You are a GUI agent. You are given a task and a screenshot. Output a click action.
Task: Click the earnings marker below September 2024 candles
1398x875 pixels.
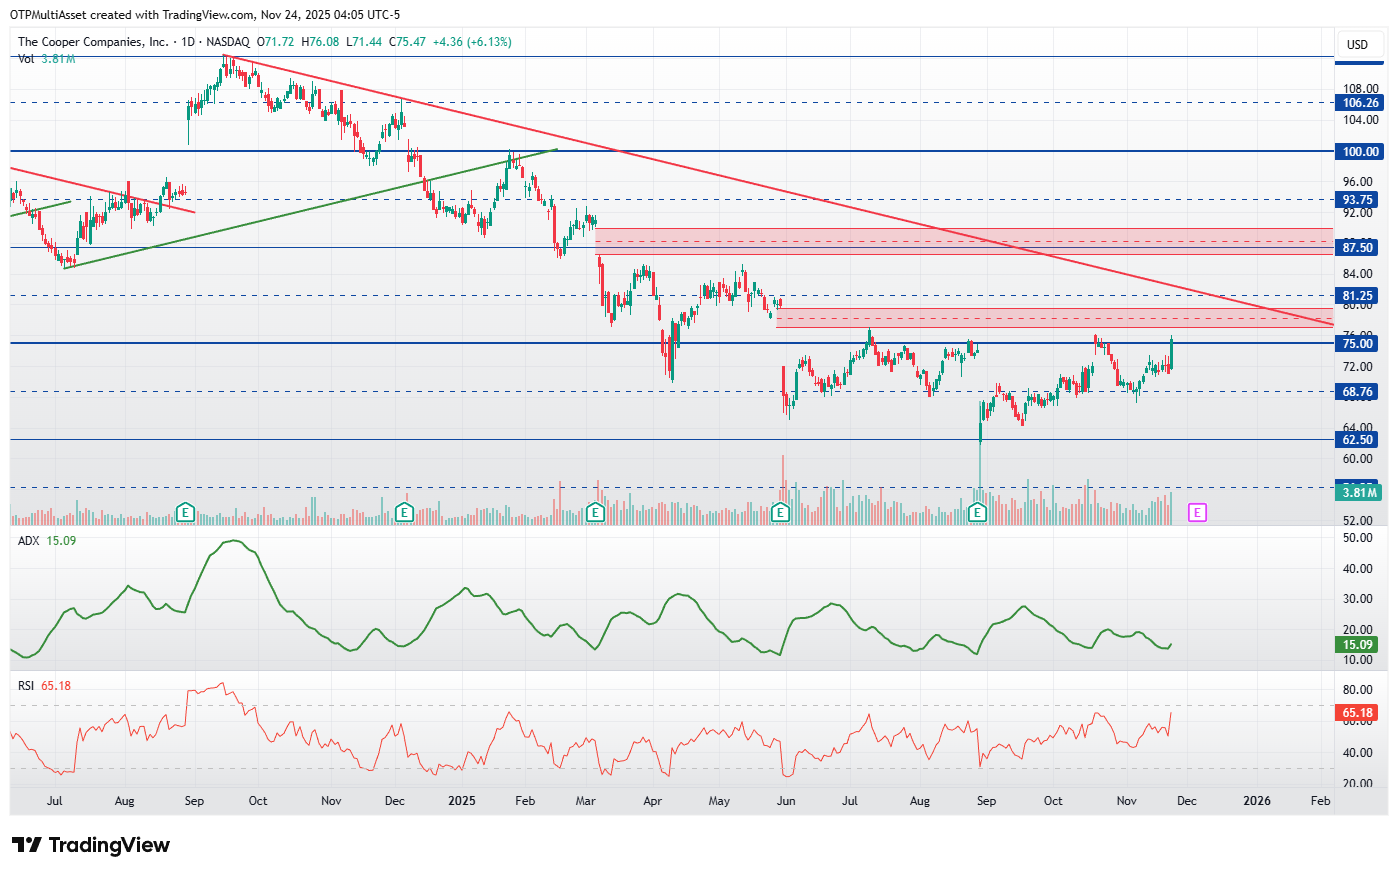click(185, 513)
